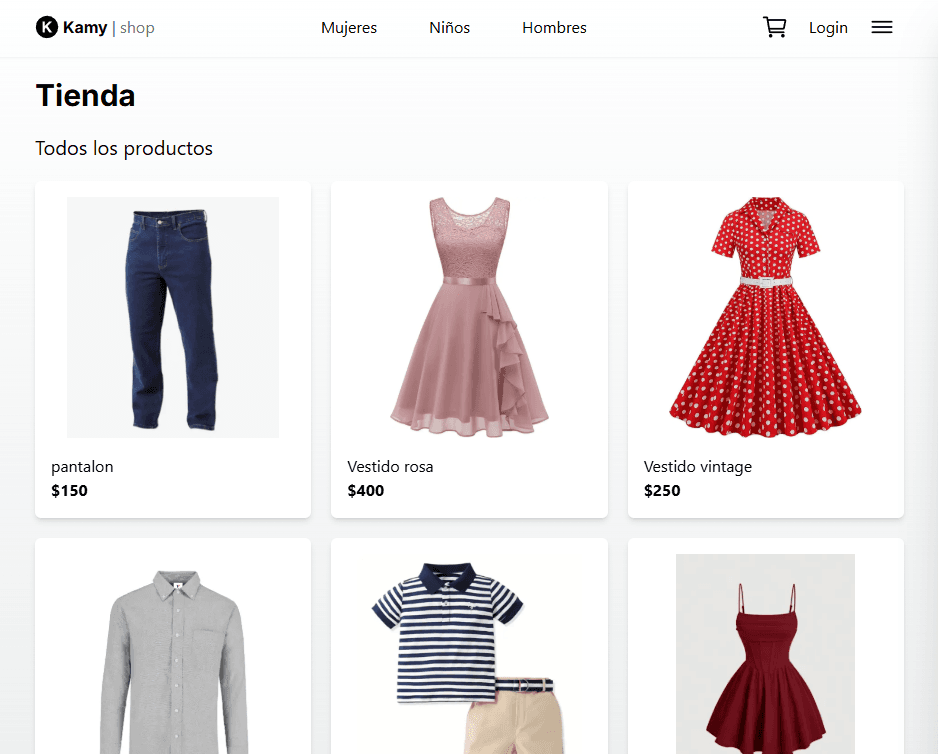Open the blue jeans pantalon image
This screenshot has height=754, width=938.
point(173,317)
